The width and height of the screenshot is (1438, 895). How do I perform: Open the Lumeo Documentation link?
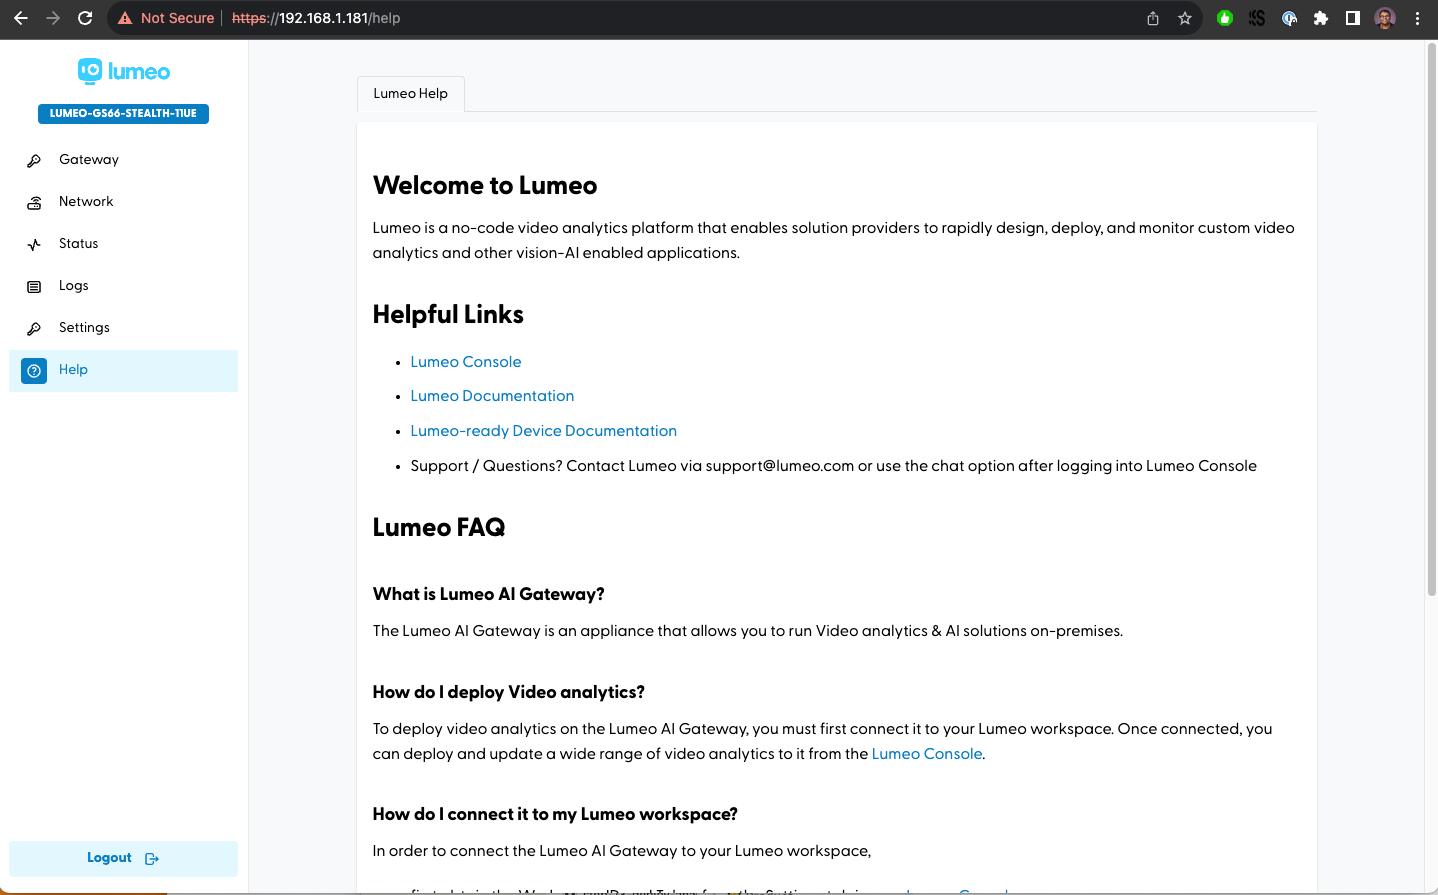[x=492, y=396]
